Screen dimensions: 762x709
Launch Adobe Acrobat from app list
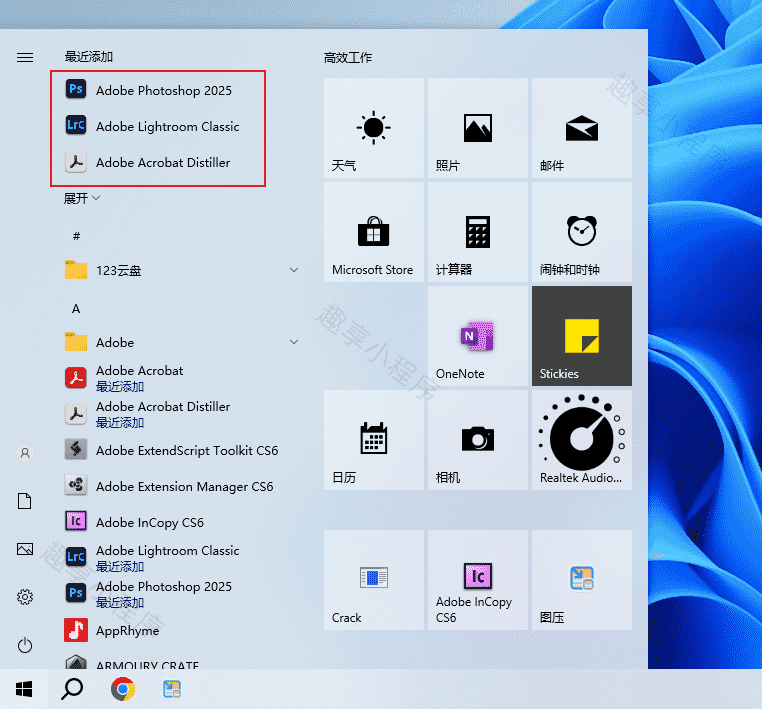pyautogui.click(x=181, y=378)
